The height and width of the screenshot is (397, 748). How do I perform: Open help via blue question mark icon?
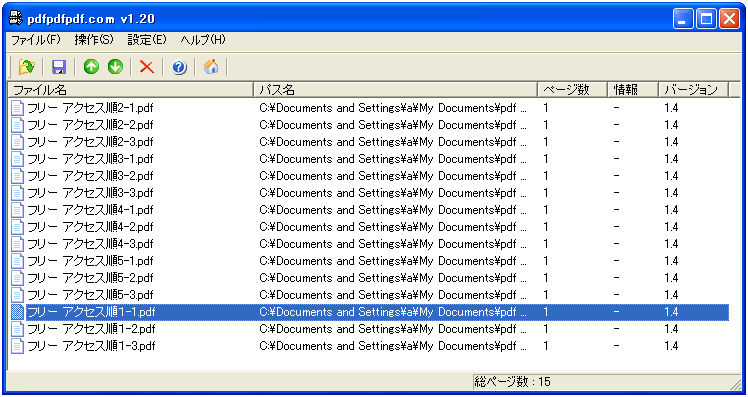(179, 67)
